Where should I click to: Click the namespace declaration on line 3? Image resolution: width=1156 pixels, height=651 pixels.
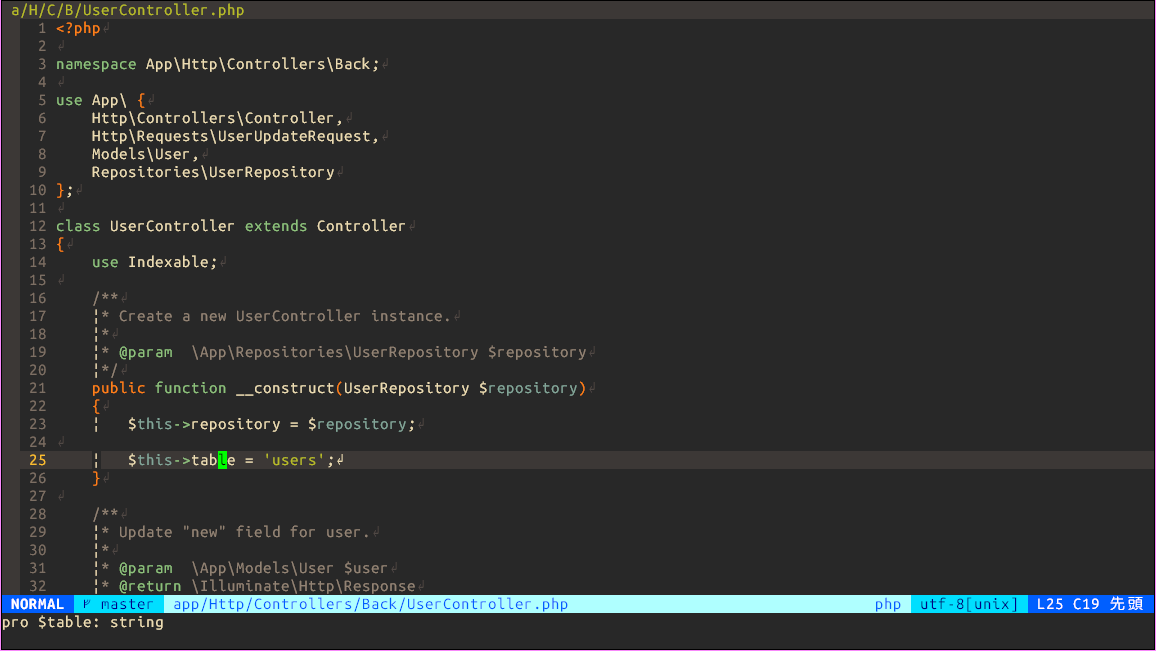(215, 63)
